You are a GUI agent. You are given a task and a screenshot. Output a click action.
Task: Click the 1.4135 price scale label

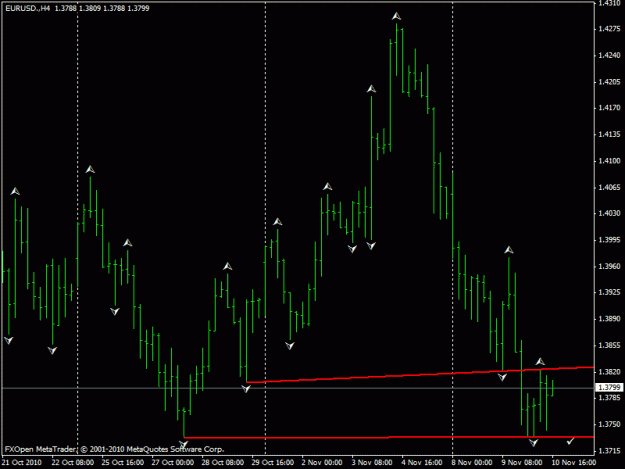click(609, 134)
